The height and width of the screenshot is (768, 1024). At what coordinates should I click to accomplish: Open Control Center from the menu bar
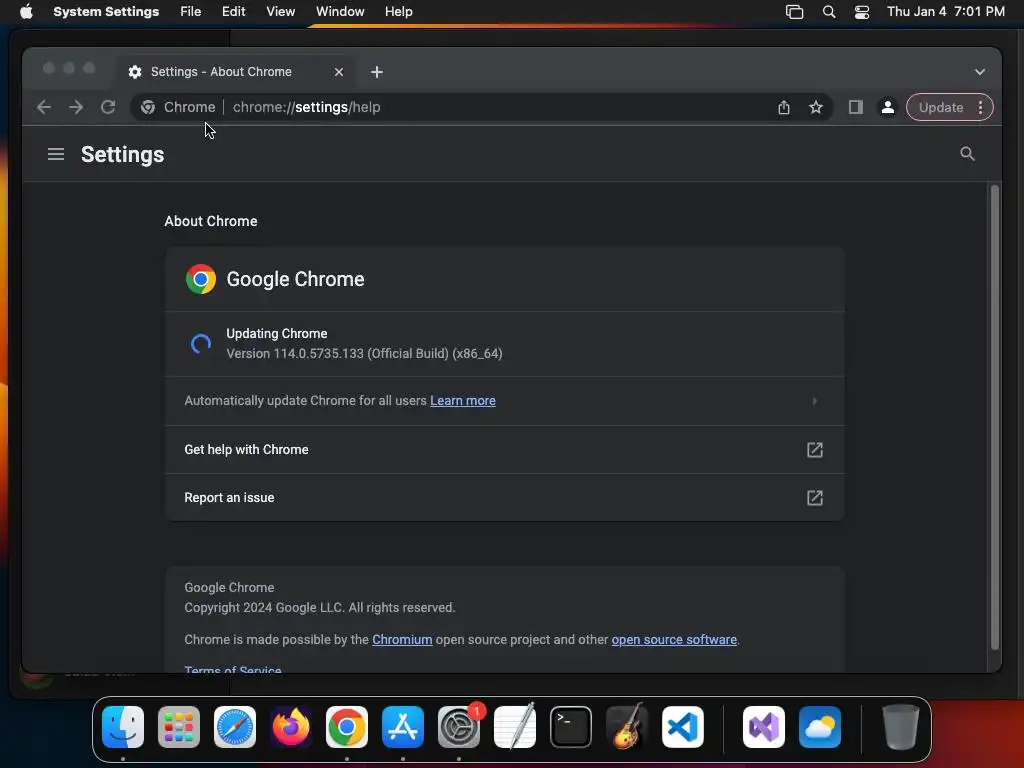pos(861,12)
